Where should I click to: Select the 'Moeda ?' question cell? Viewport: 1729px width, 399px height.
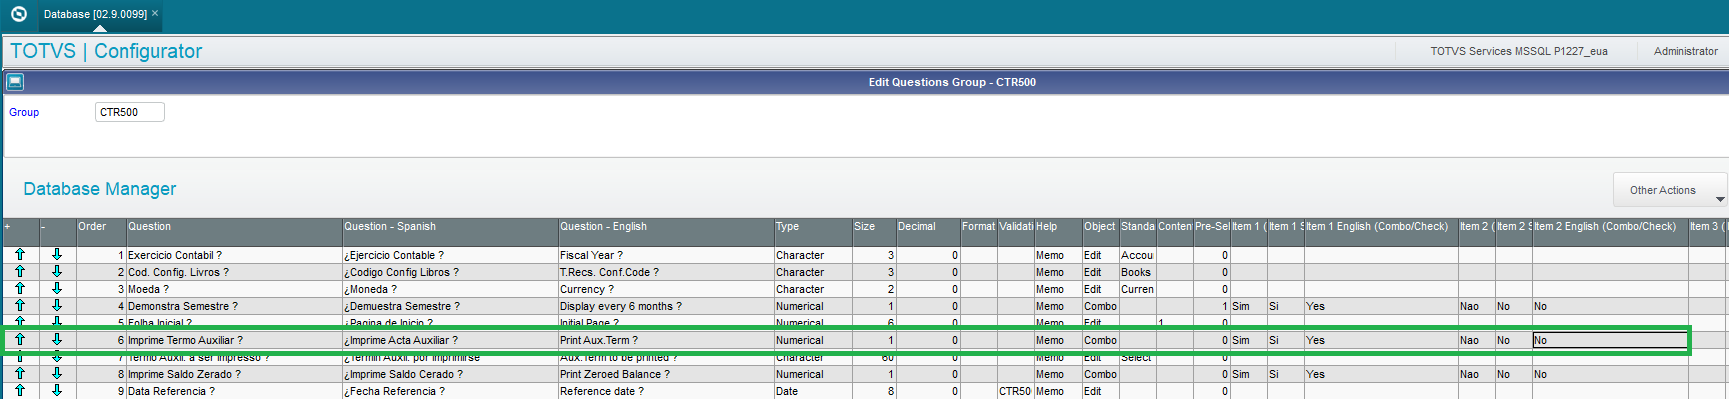pyautogui.click(x=234, y=289)
